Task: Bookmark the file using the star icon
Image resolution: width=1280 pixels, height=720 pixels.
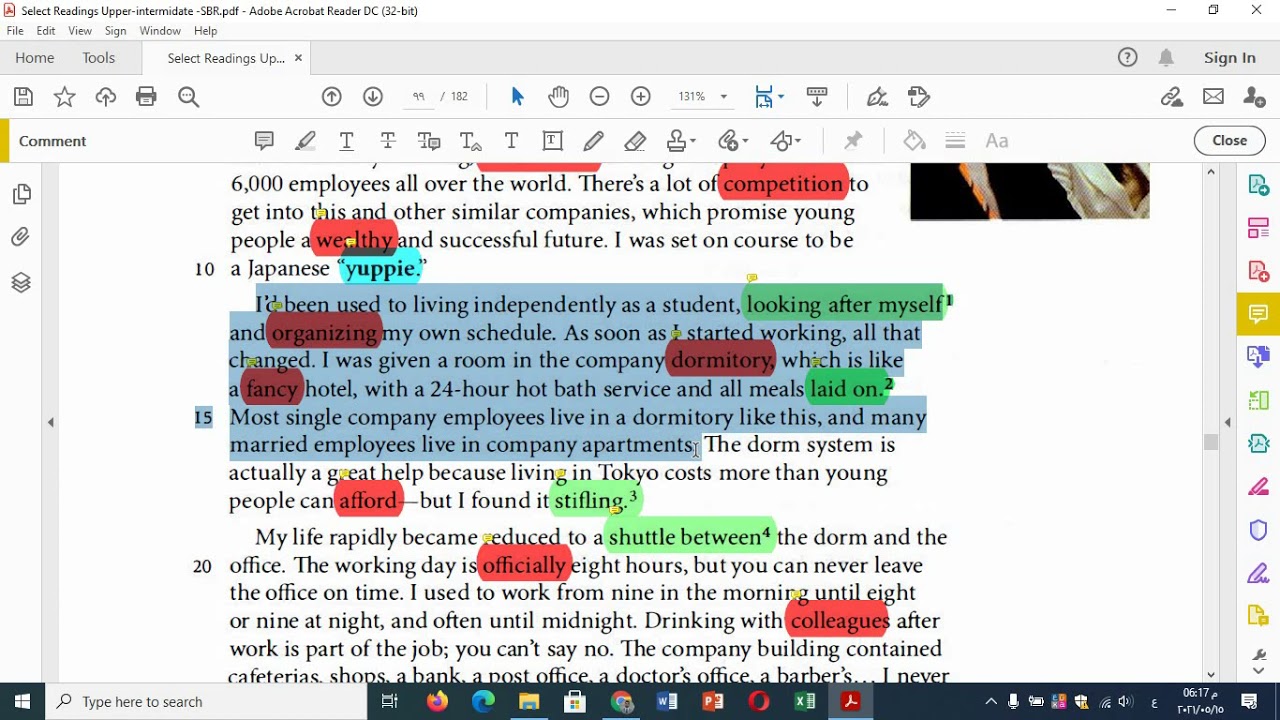Action: [x=65, y=96]
